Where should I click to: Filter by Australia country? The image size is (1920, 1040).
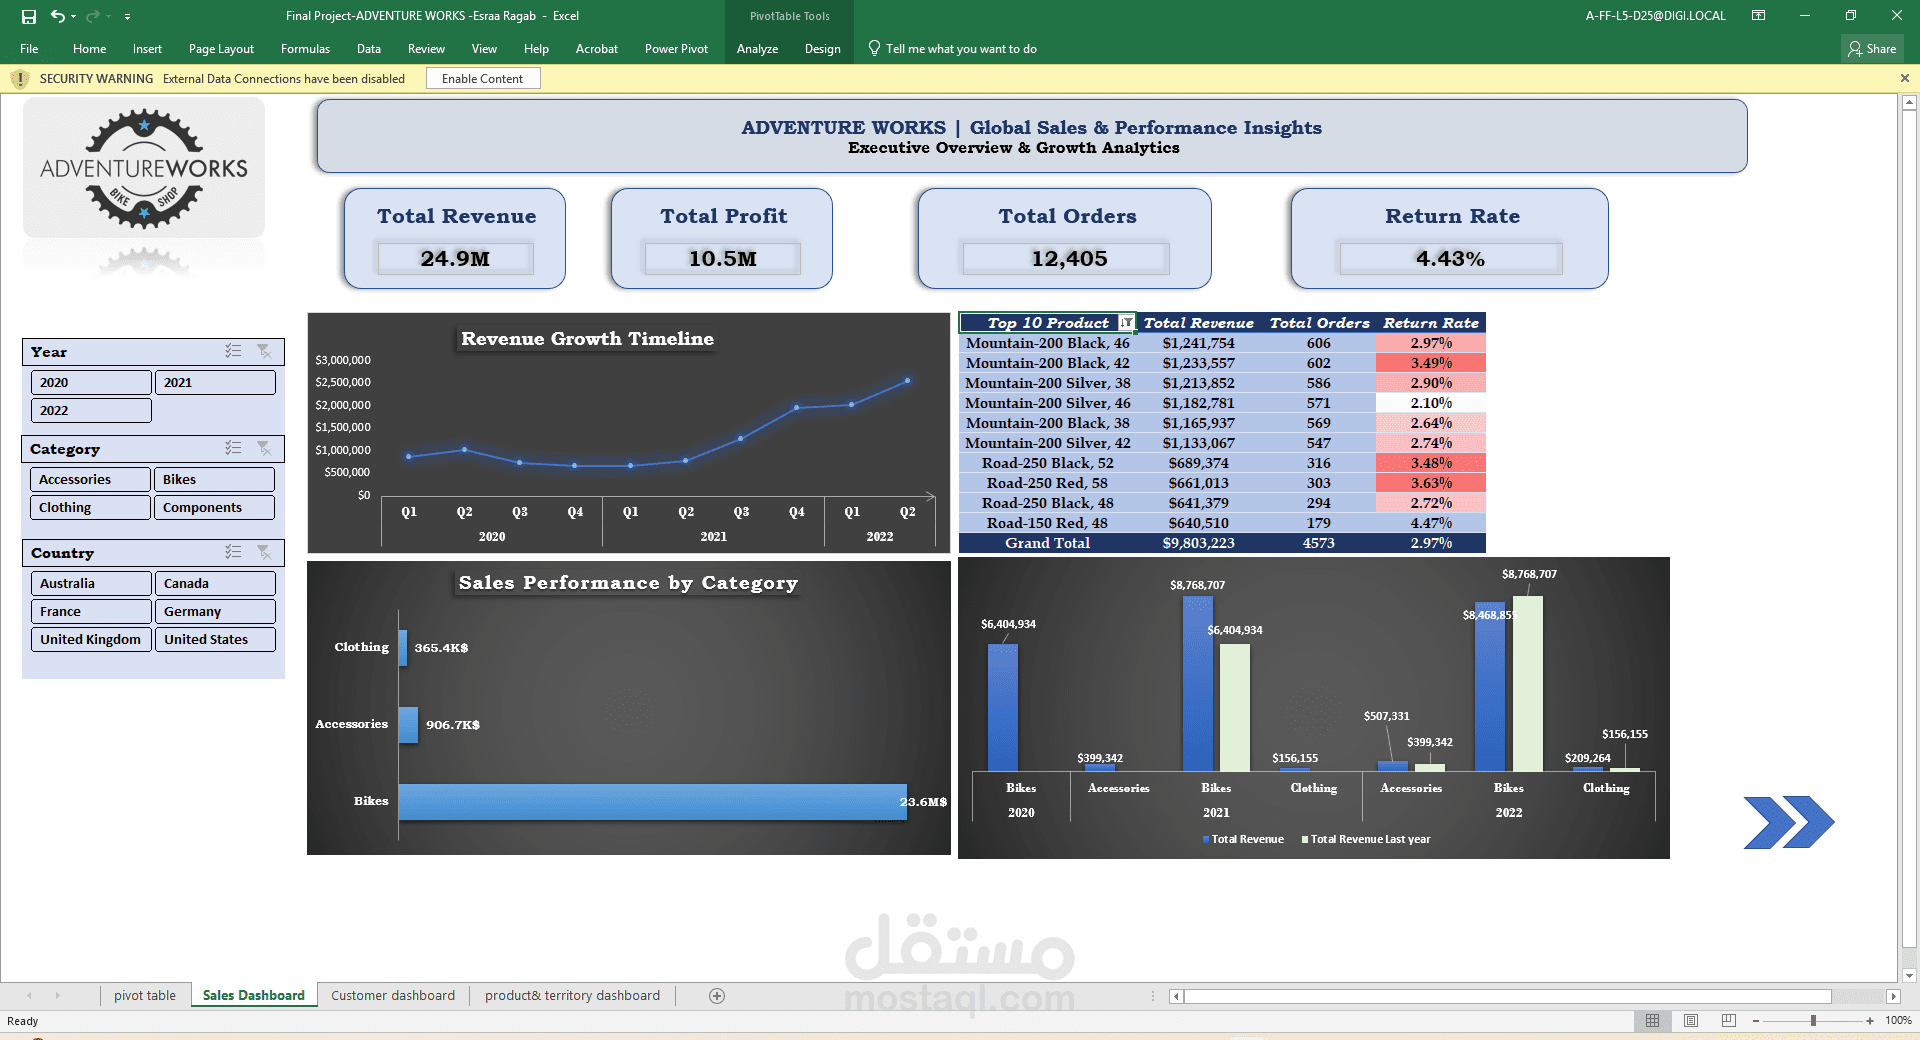click(x=91, y=583)
